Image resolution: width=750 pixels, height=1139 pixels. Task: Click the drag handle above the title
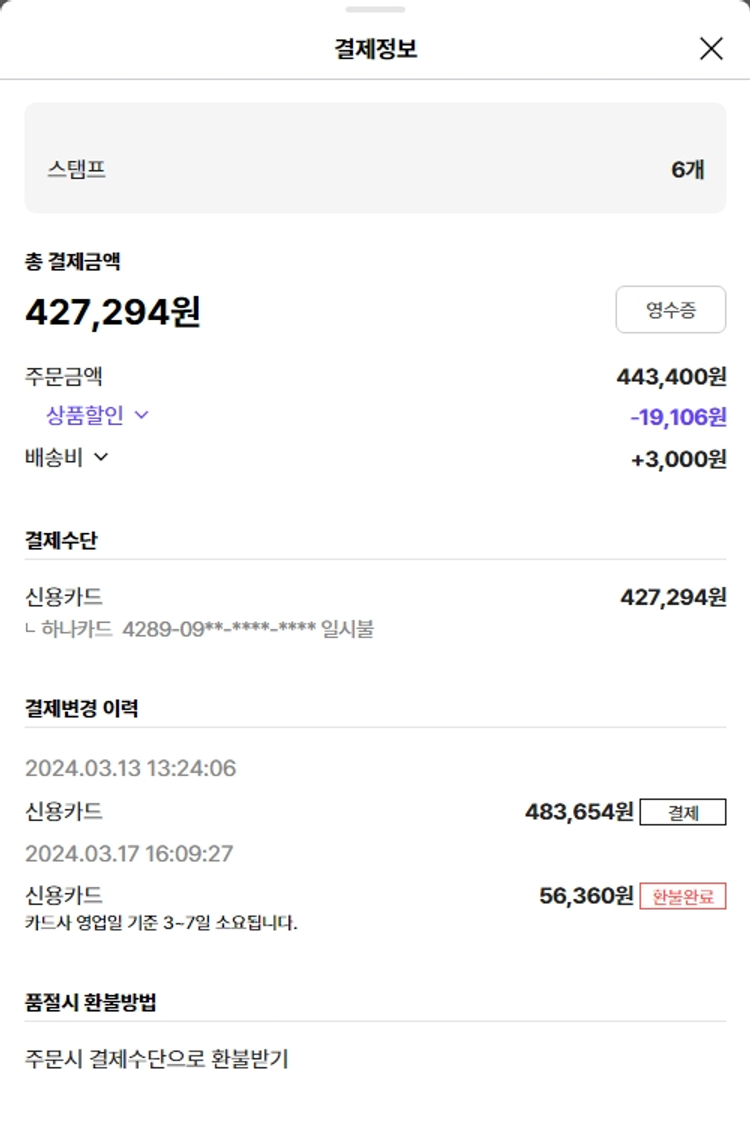pyautogui.click(x=375, y=9)
